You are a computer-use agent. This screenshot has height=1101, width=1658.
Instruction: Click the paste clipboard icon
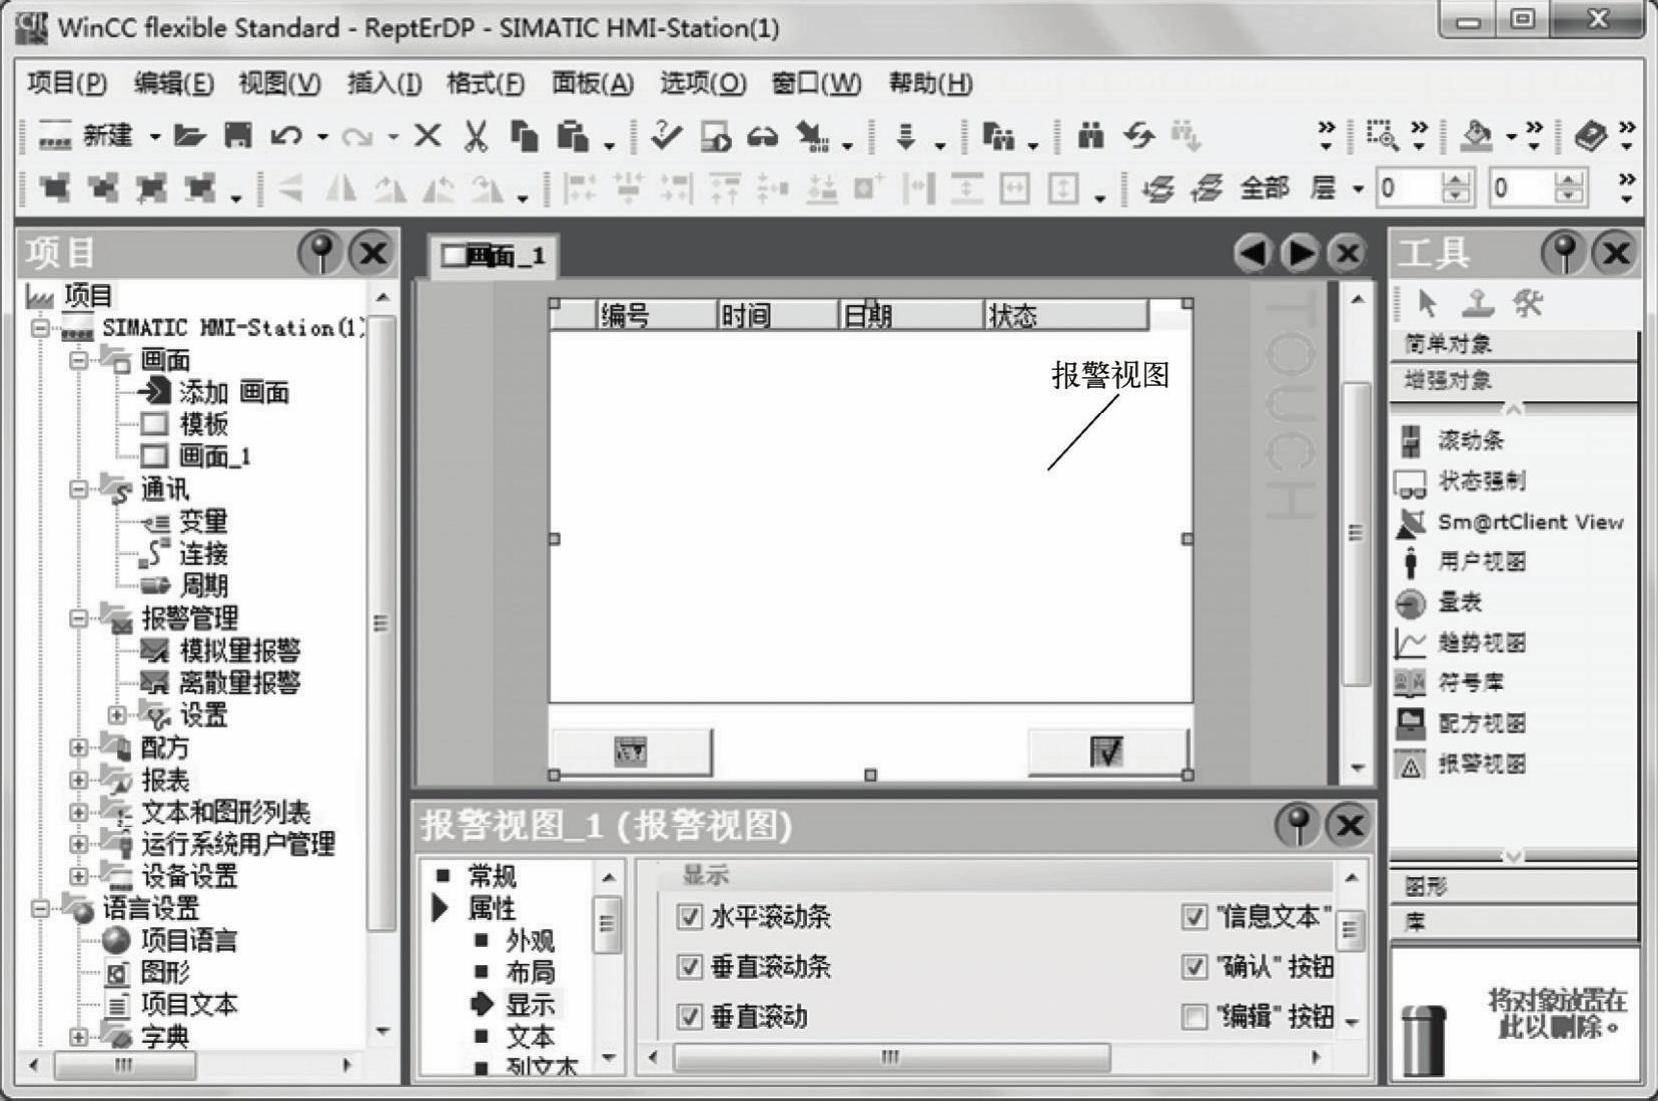click(572, 135)
